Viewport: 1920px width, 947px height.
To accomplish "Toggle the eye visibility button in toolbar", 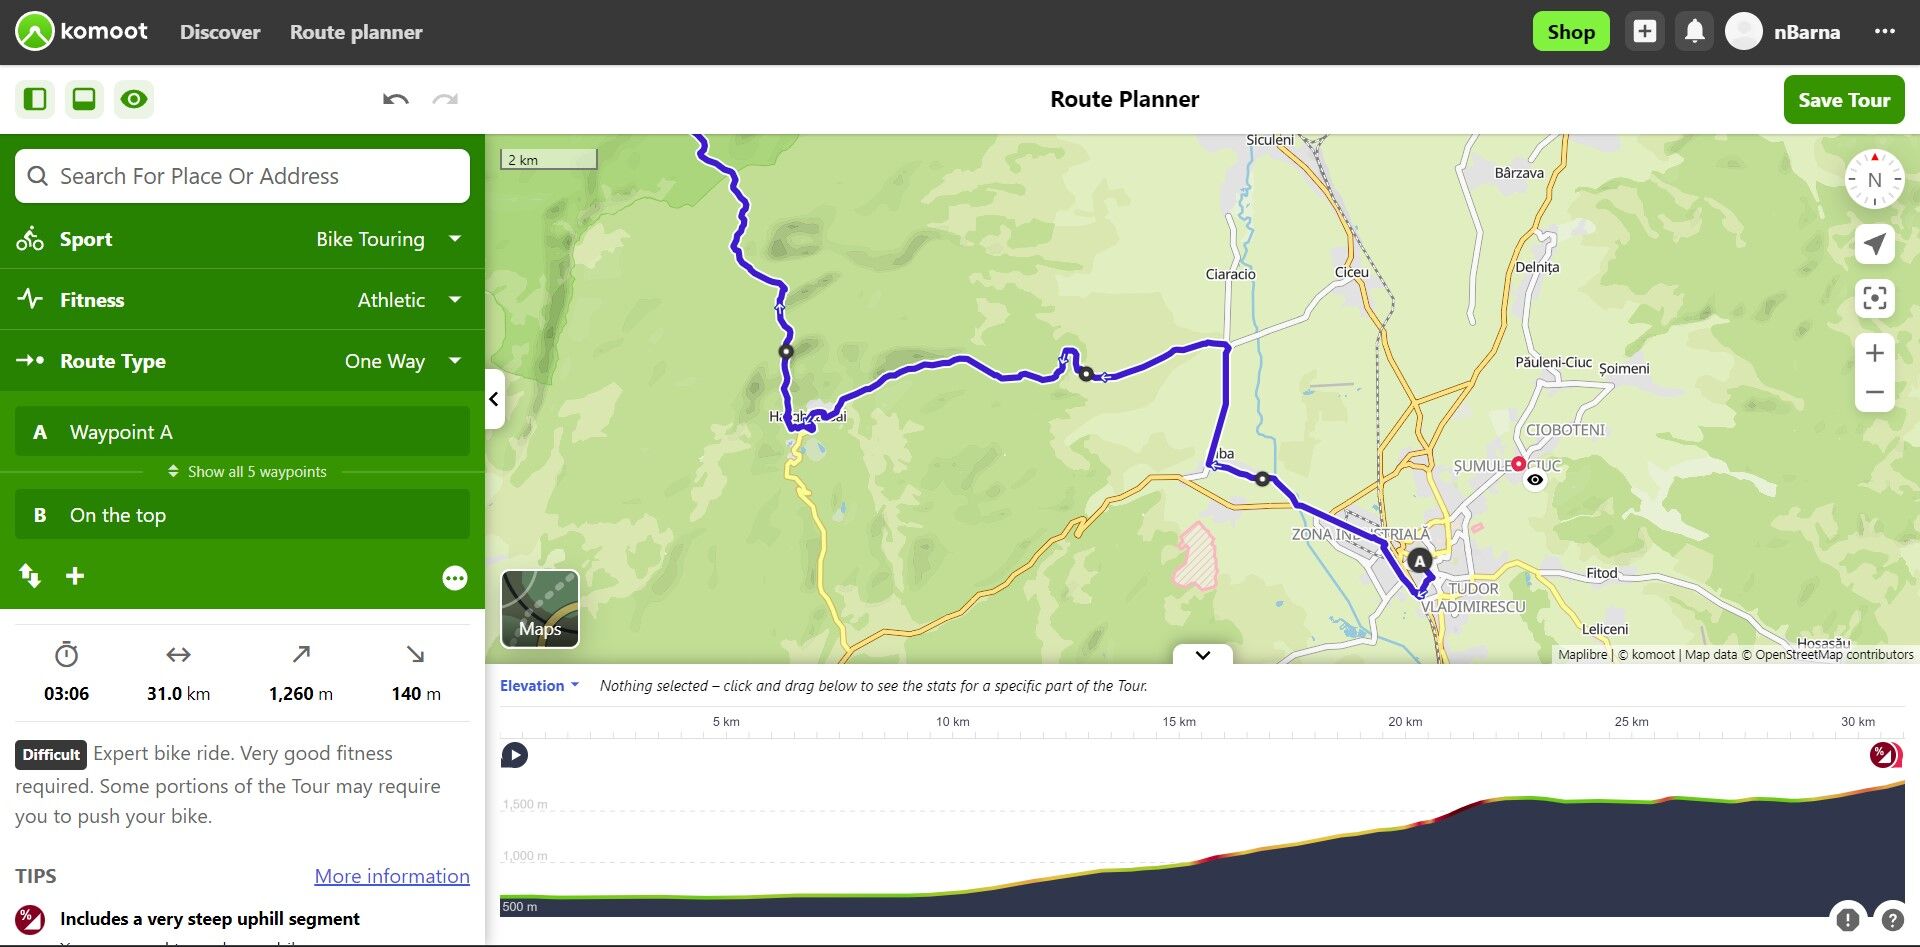I will [133, 99].
